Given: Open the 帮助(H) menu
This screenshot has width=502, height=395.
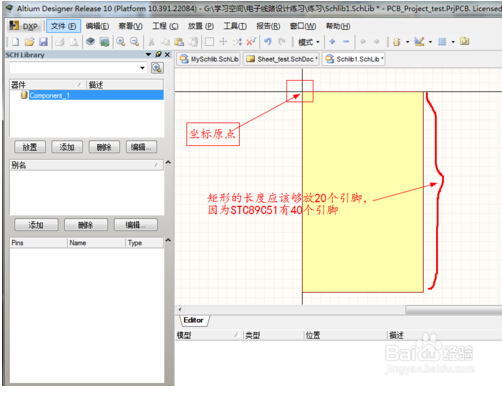Looking at the screenshot, I should (338, 26).
